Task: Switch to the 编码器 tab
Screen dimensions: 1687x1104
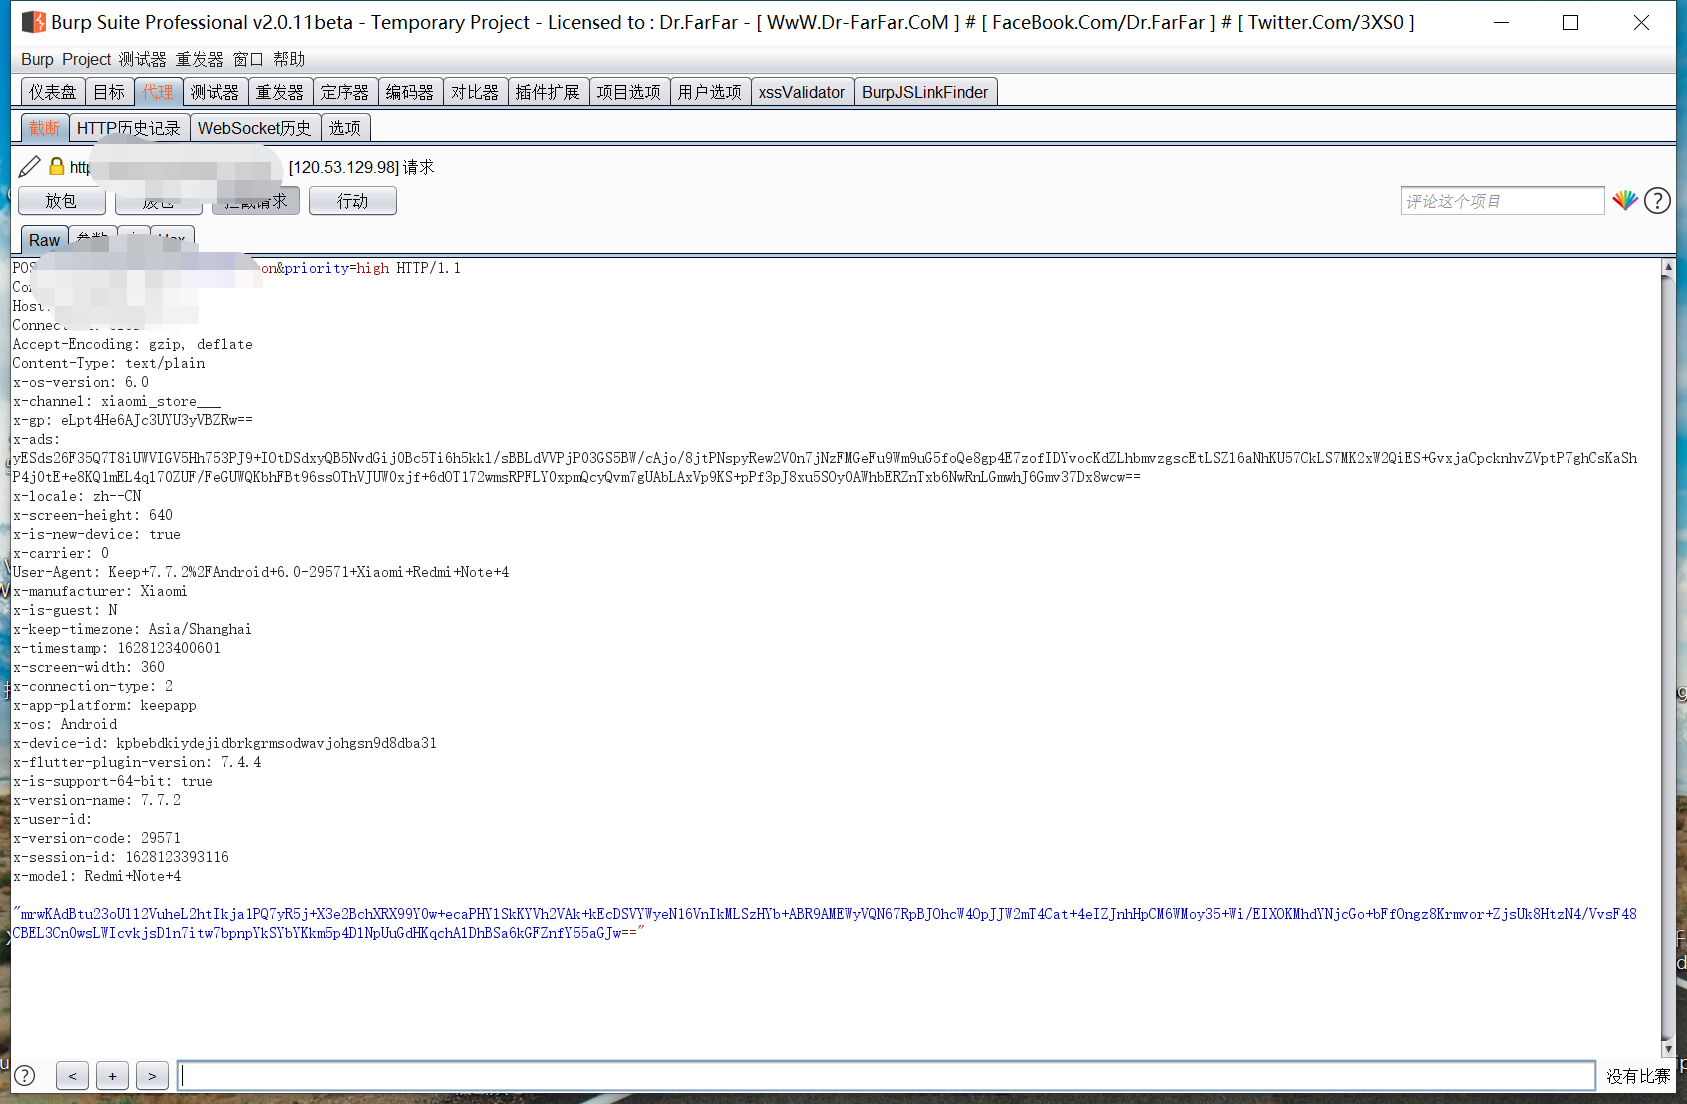Action: [x=410, y=92]
